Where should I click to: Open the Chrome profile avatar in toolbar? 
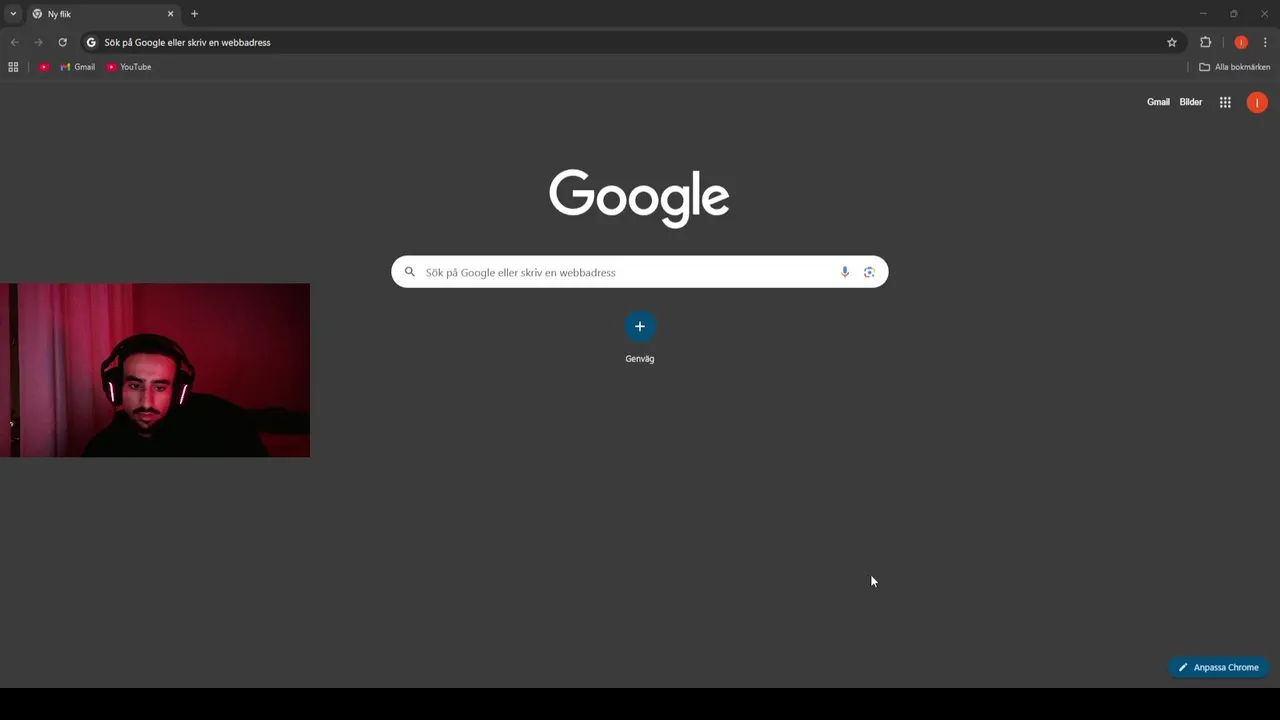(1241, 42)
